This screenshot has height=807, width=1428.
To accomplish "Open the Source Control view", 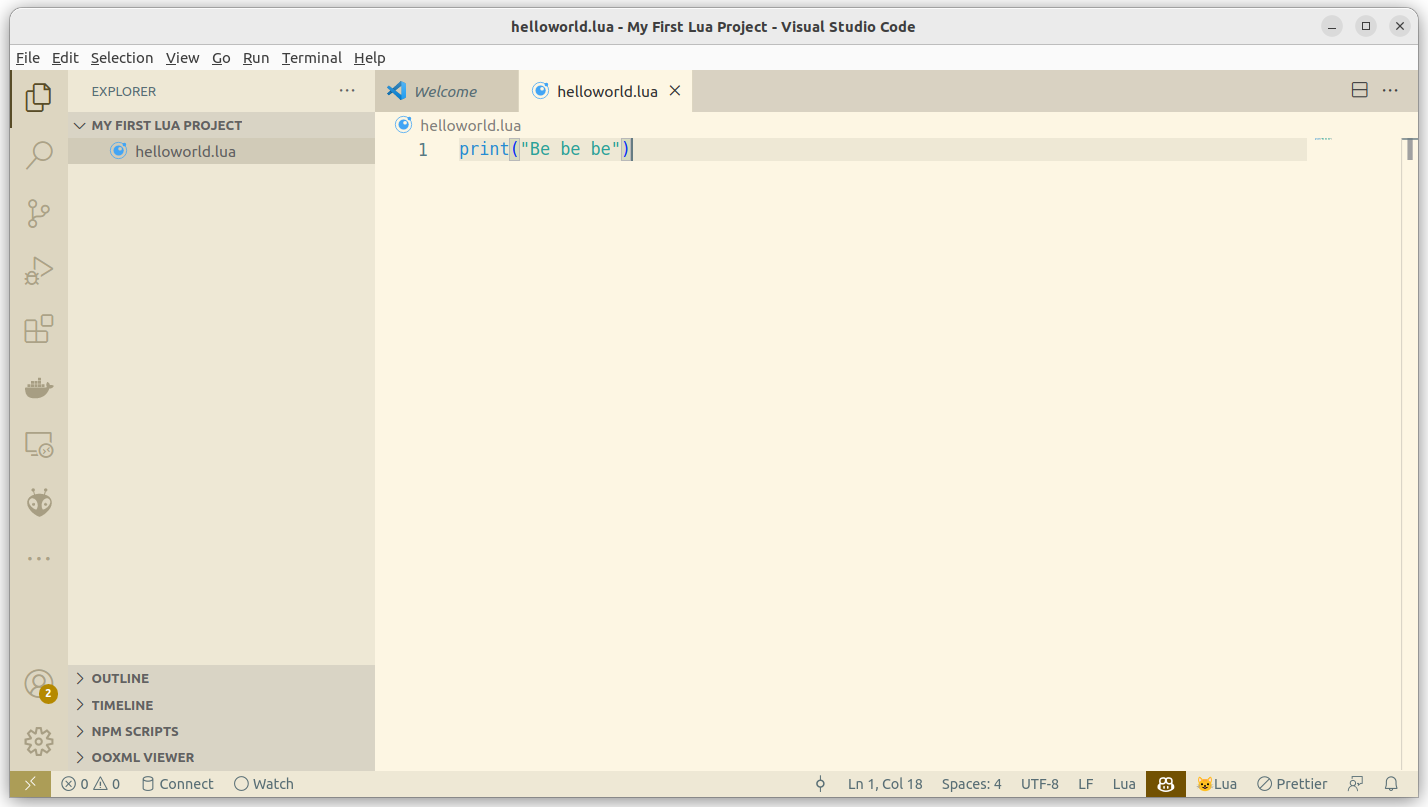I will 39,213.
